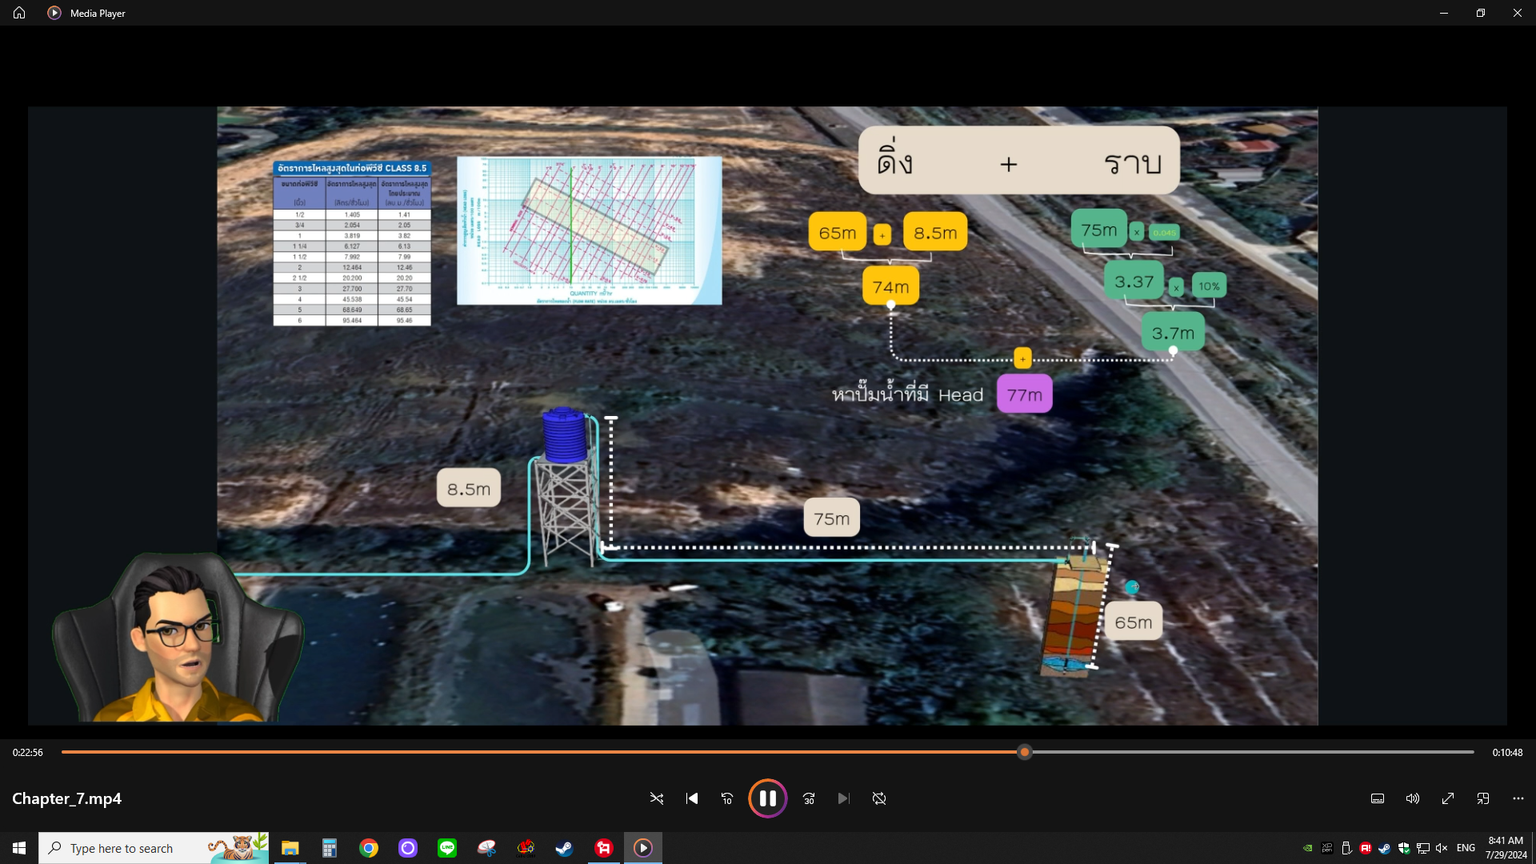The width and height of the screenshot is (1536, 864).
Task: Launch Google Chrome from taskbar
Action: pyautogui.click(x=369, y=848)
